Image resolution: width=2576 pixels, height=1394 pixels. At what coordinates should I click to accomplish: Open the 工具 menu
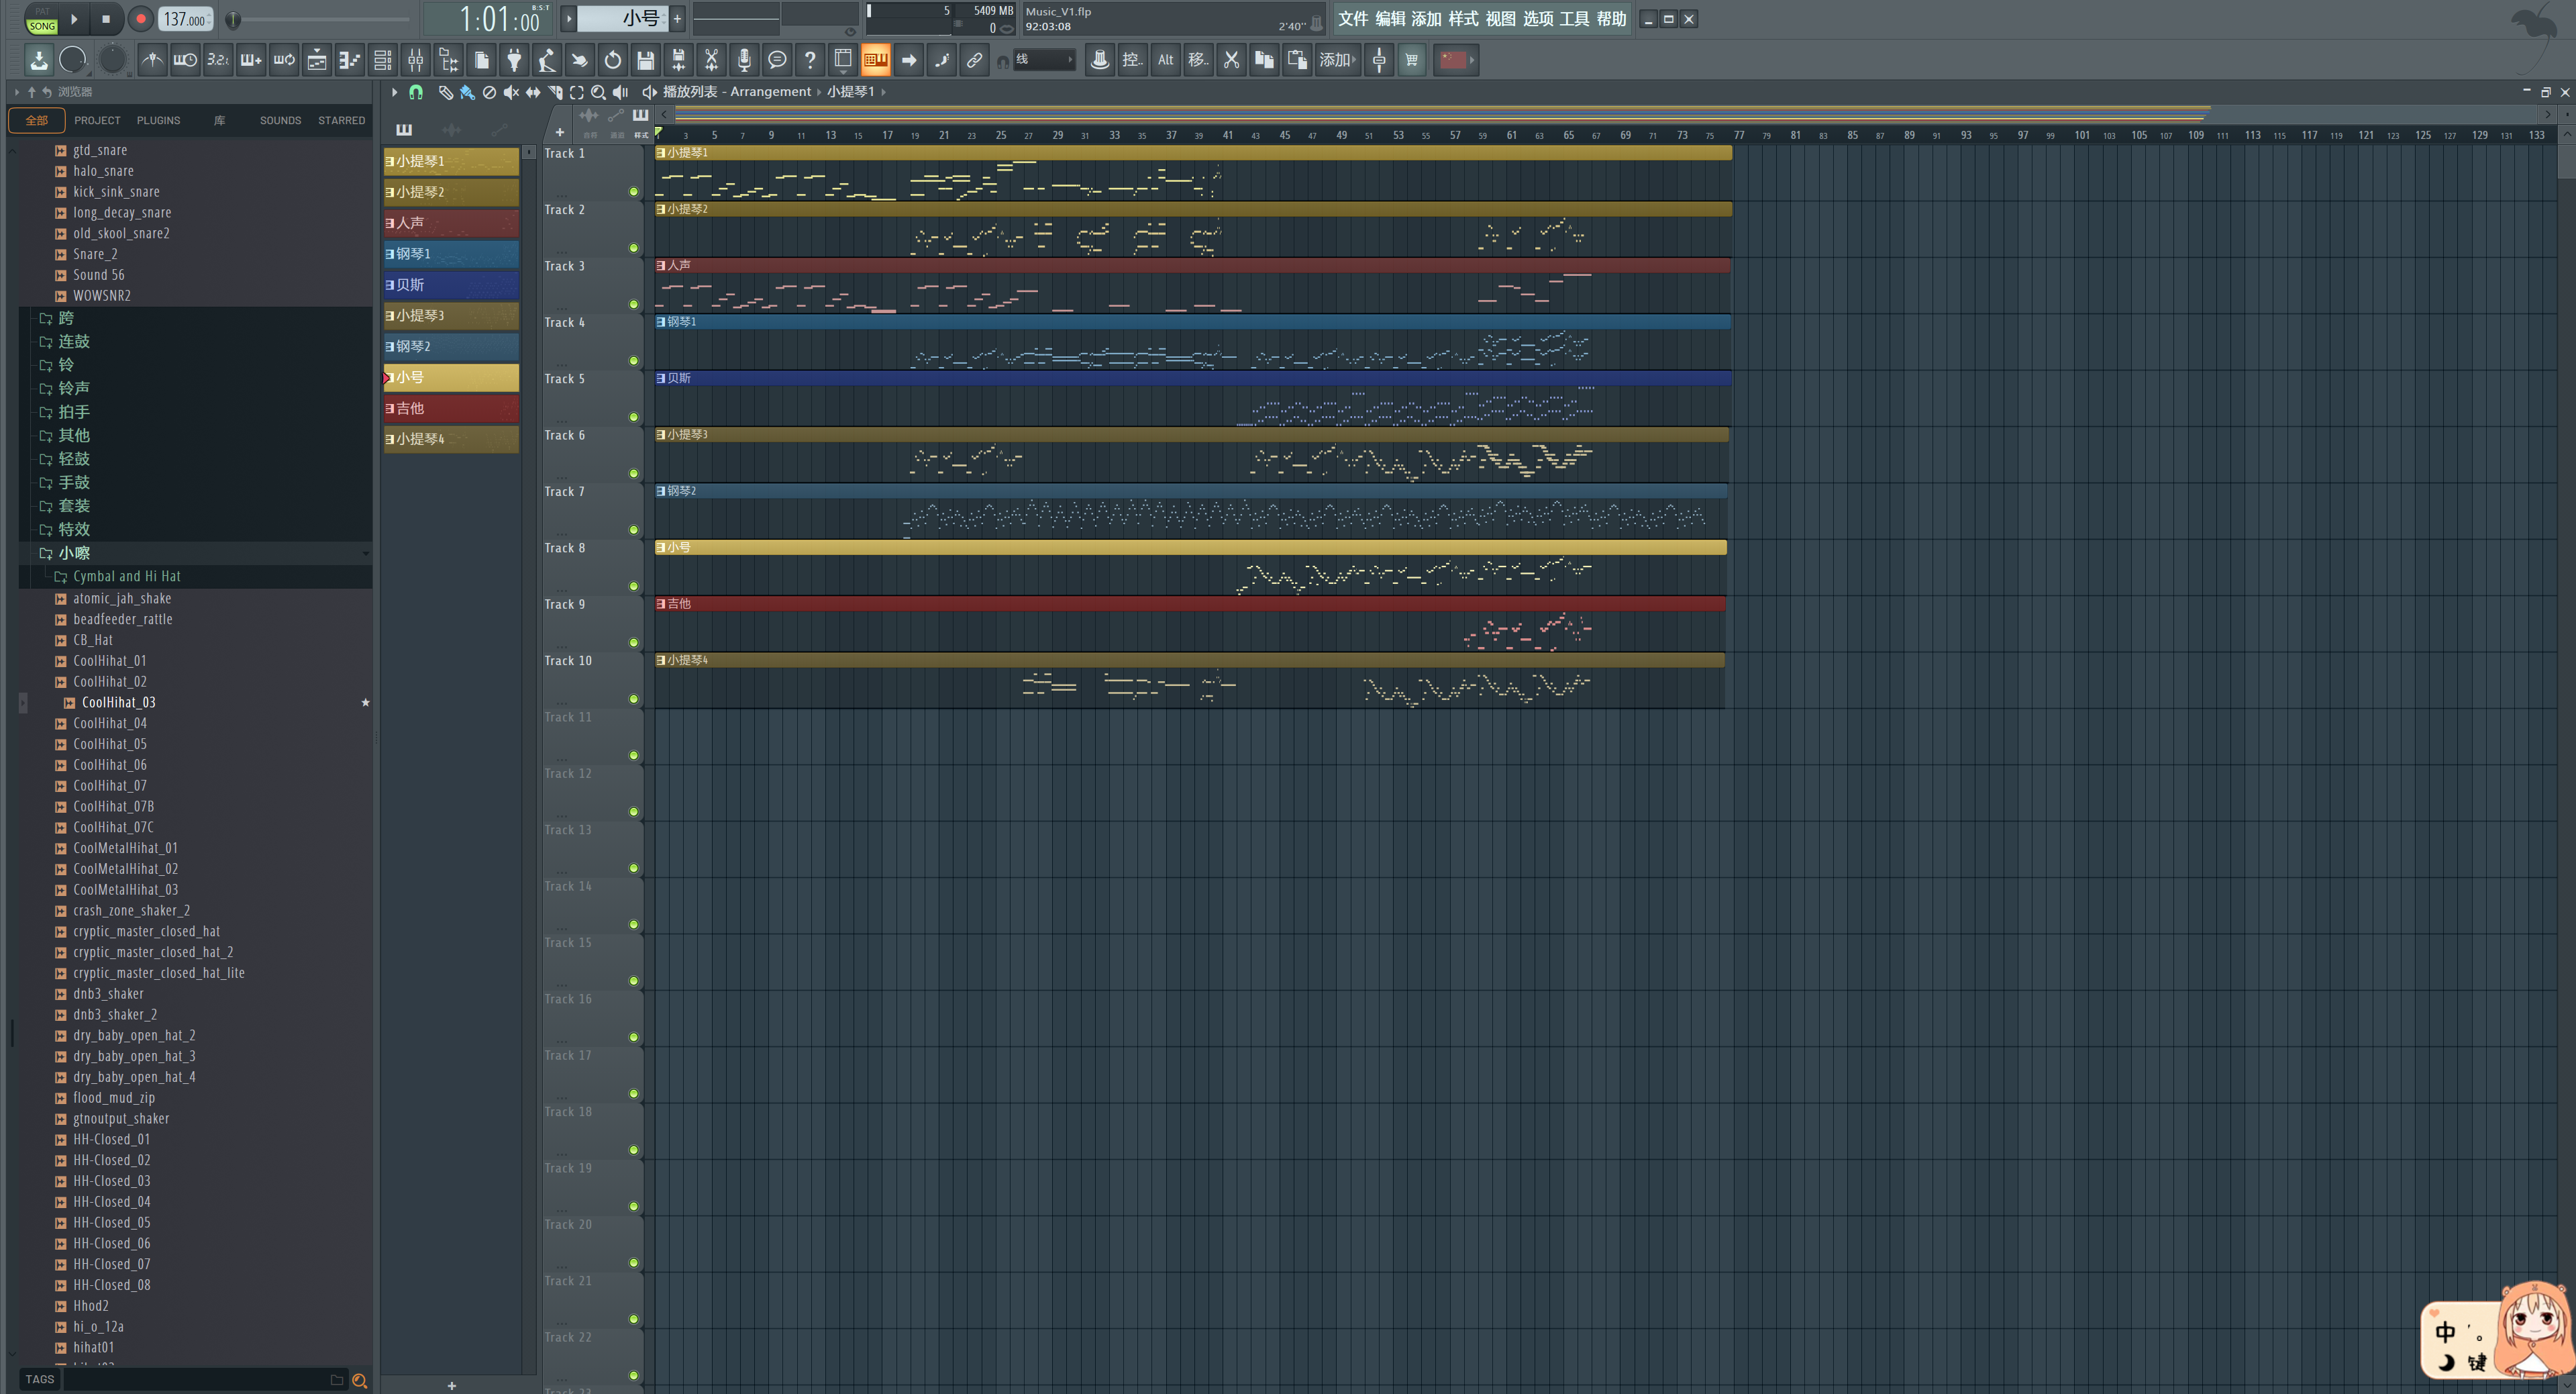[1574, 19]
